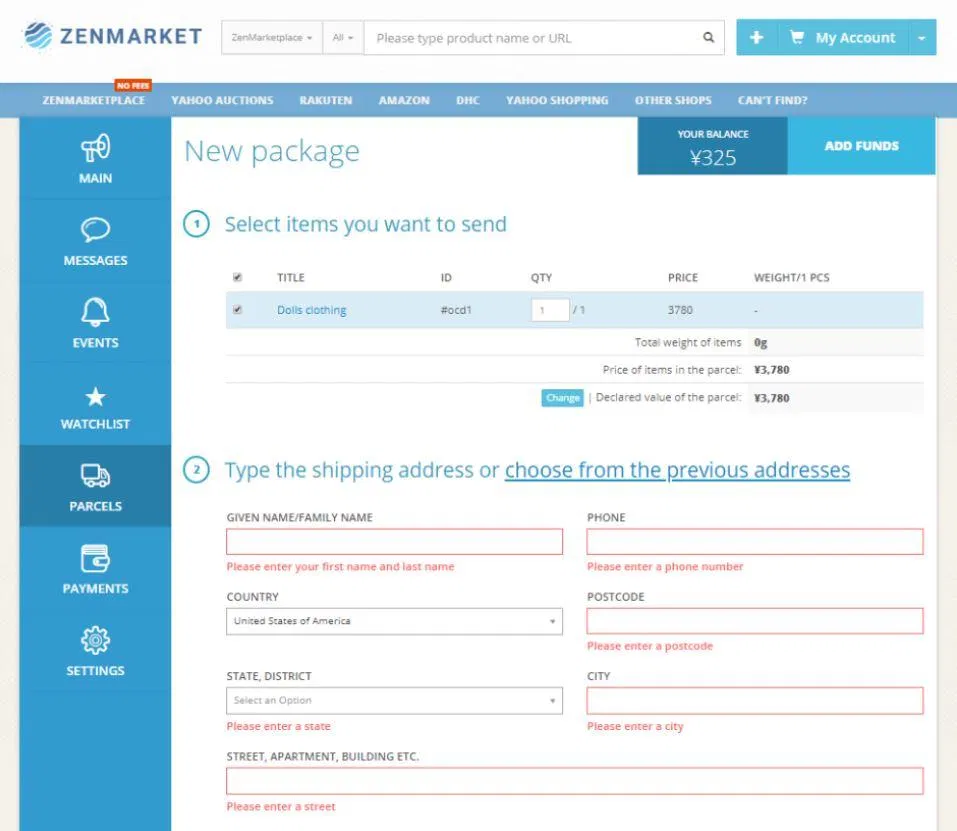The width and height of the screenshot is (957, 831).
Task: Open the Country dropdown
Action: [393, 621]
